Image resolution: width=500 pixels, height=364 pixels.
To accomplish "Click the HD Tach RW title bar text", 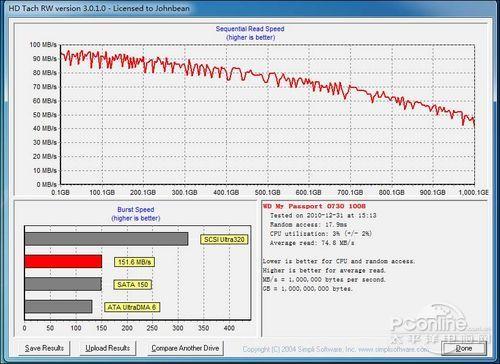I will click(x=99, y=8).
